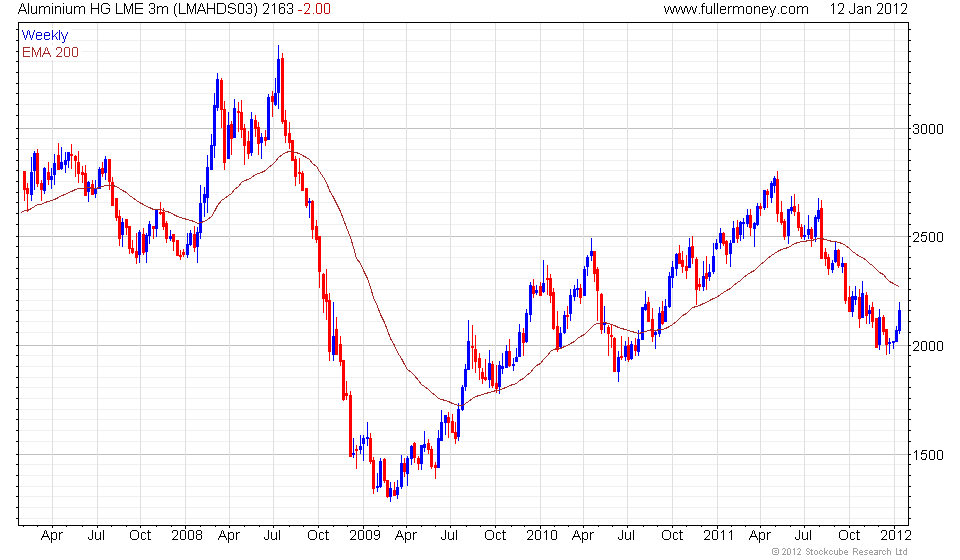Click the price value '2163'
Screen dimensions: 960x560
pos(278,9)
